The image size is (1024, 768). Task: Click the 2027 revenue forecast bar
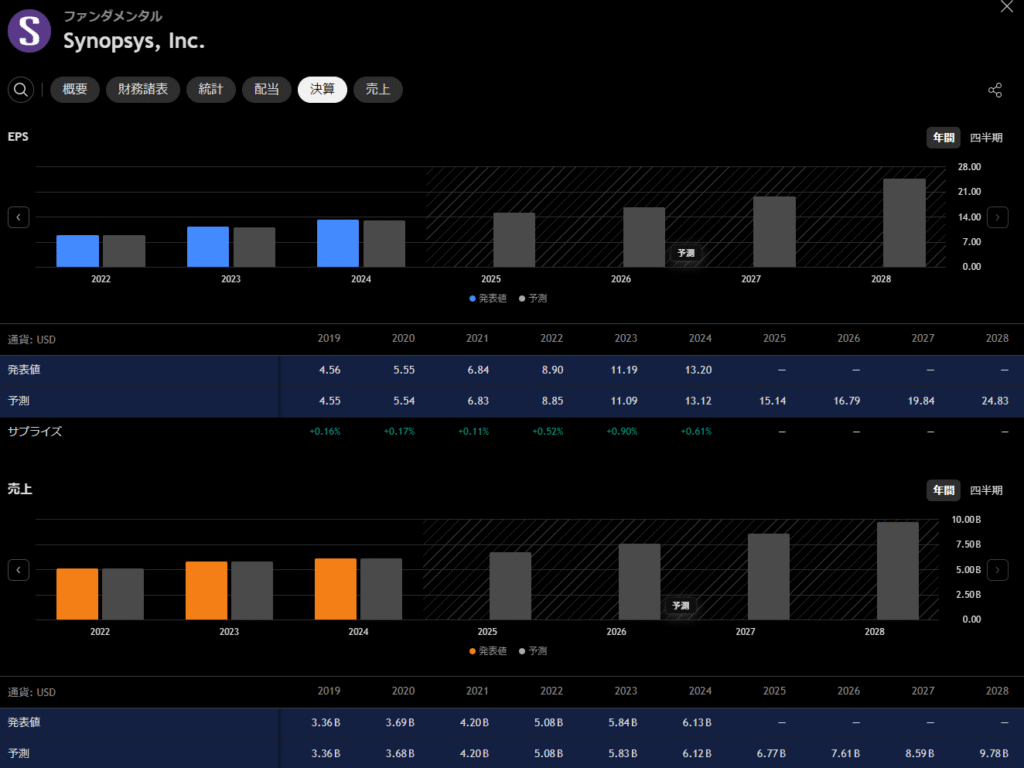769,577
